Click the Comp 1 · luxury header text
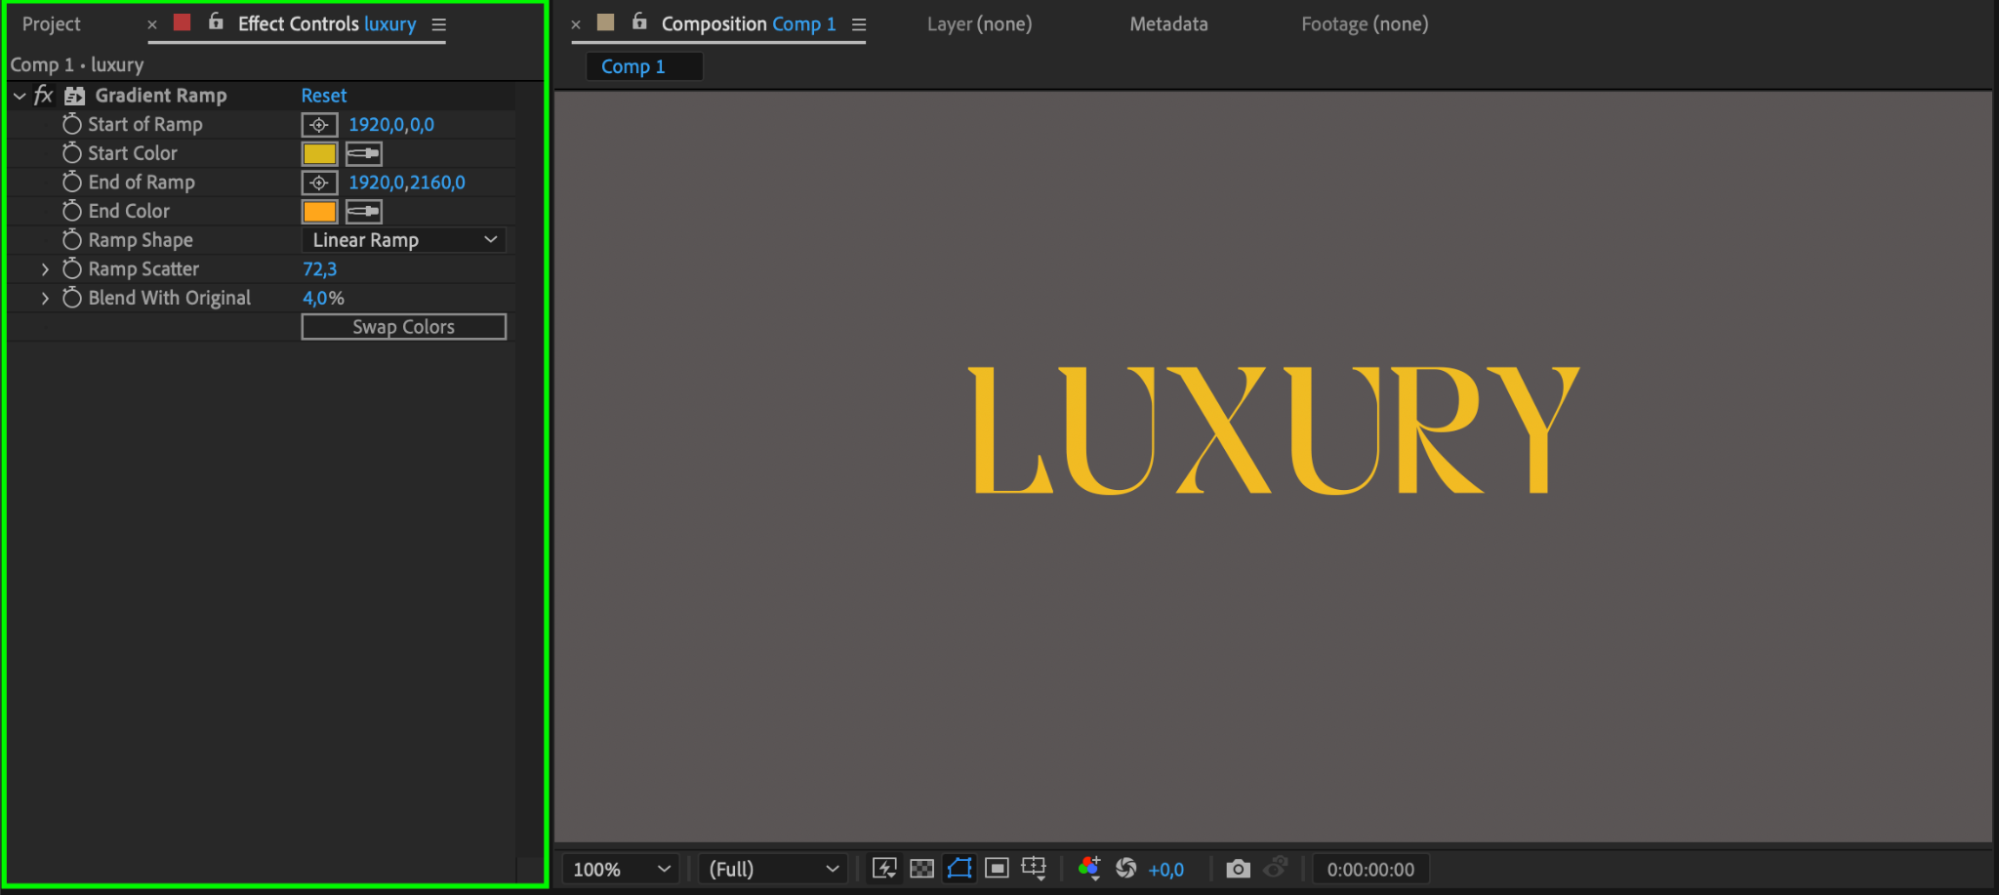The height and width of the screenshot is (896, 1999). click(77, 65)
